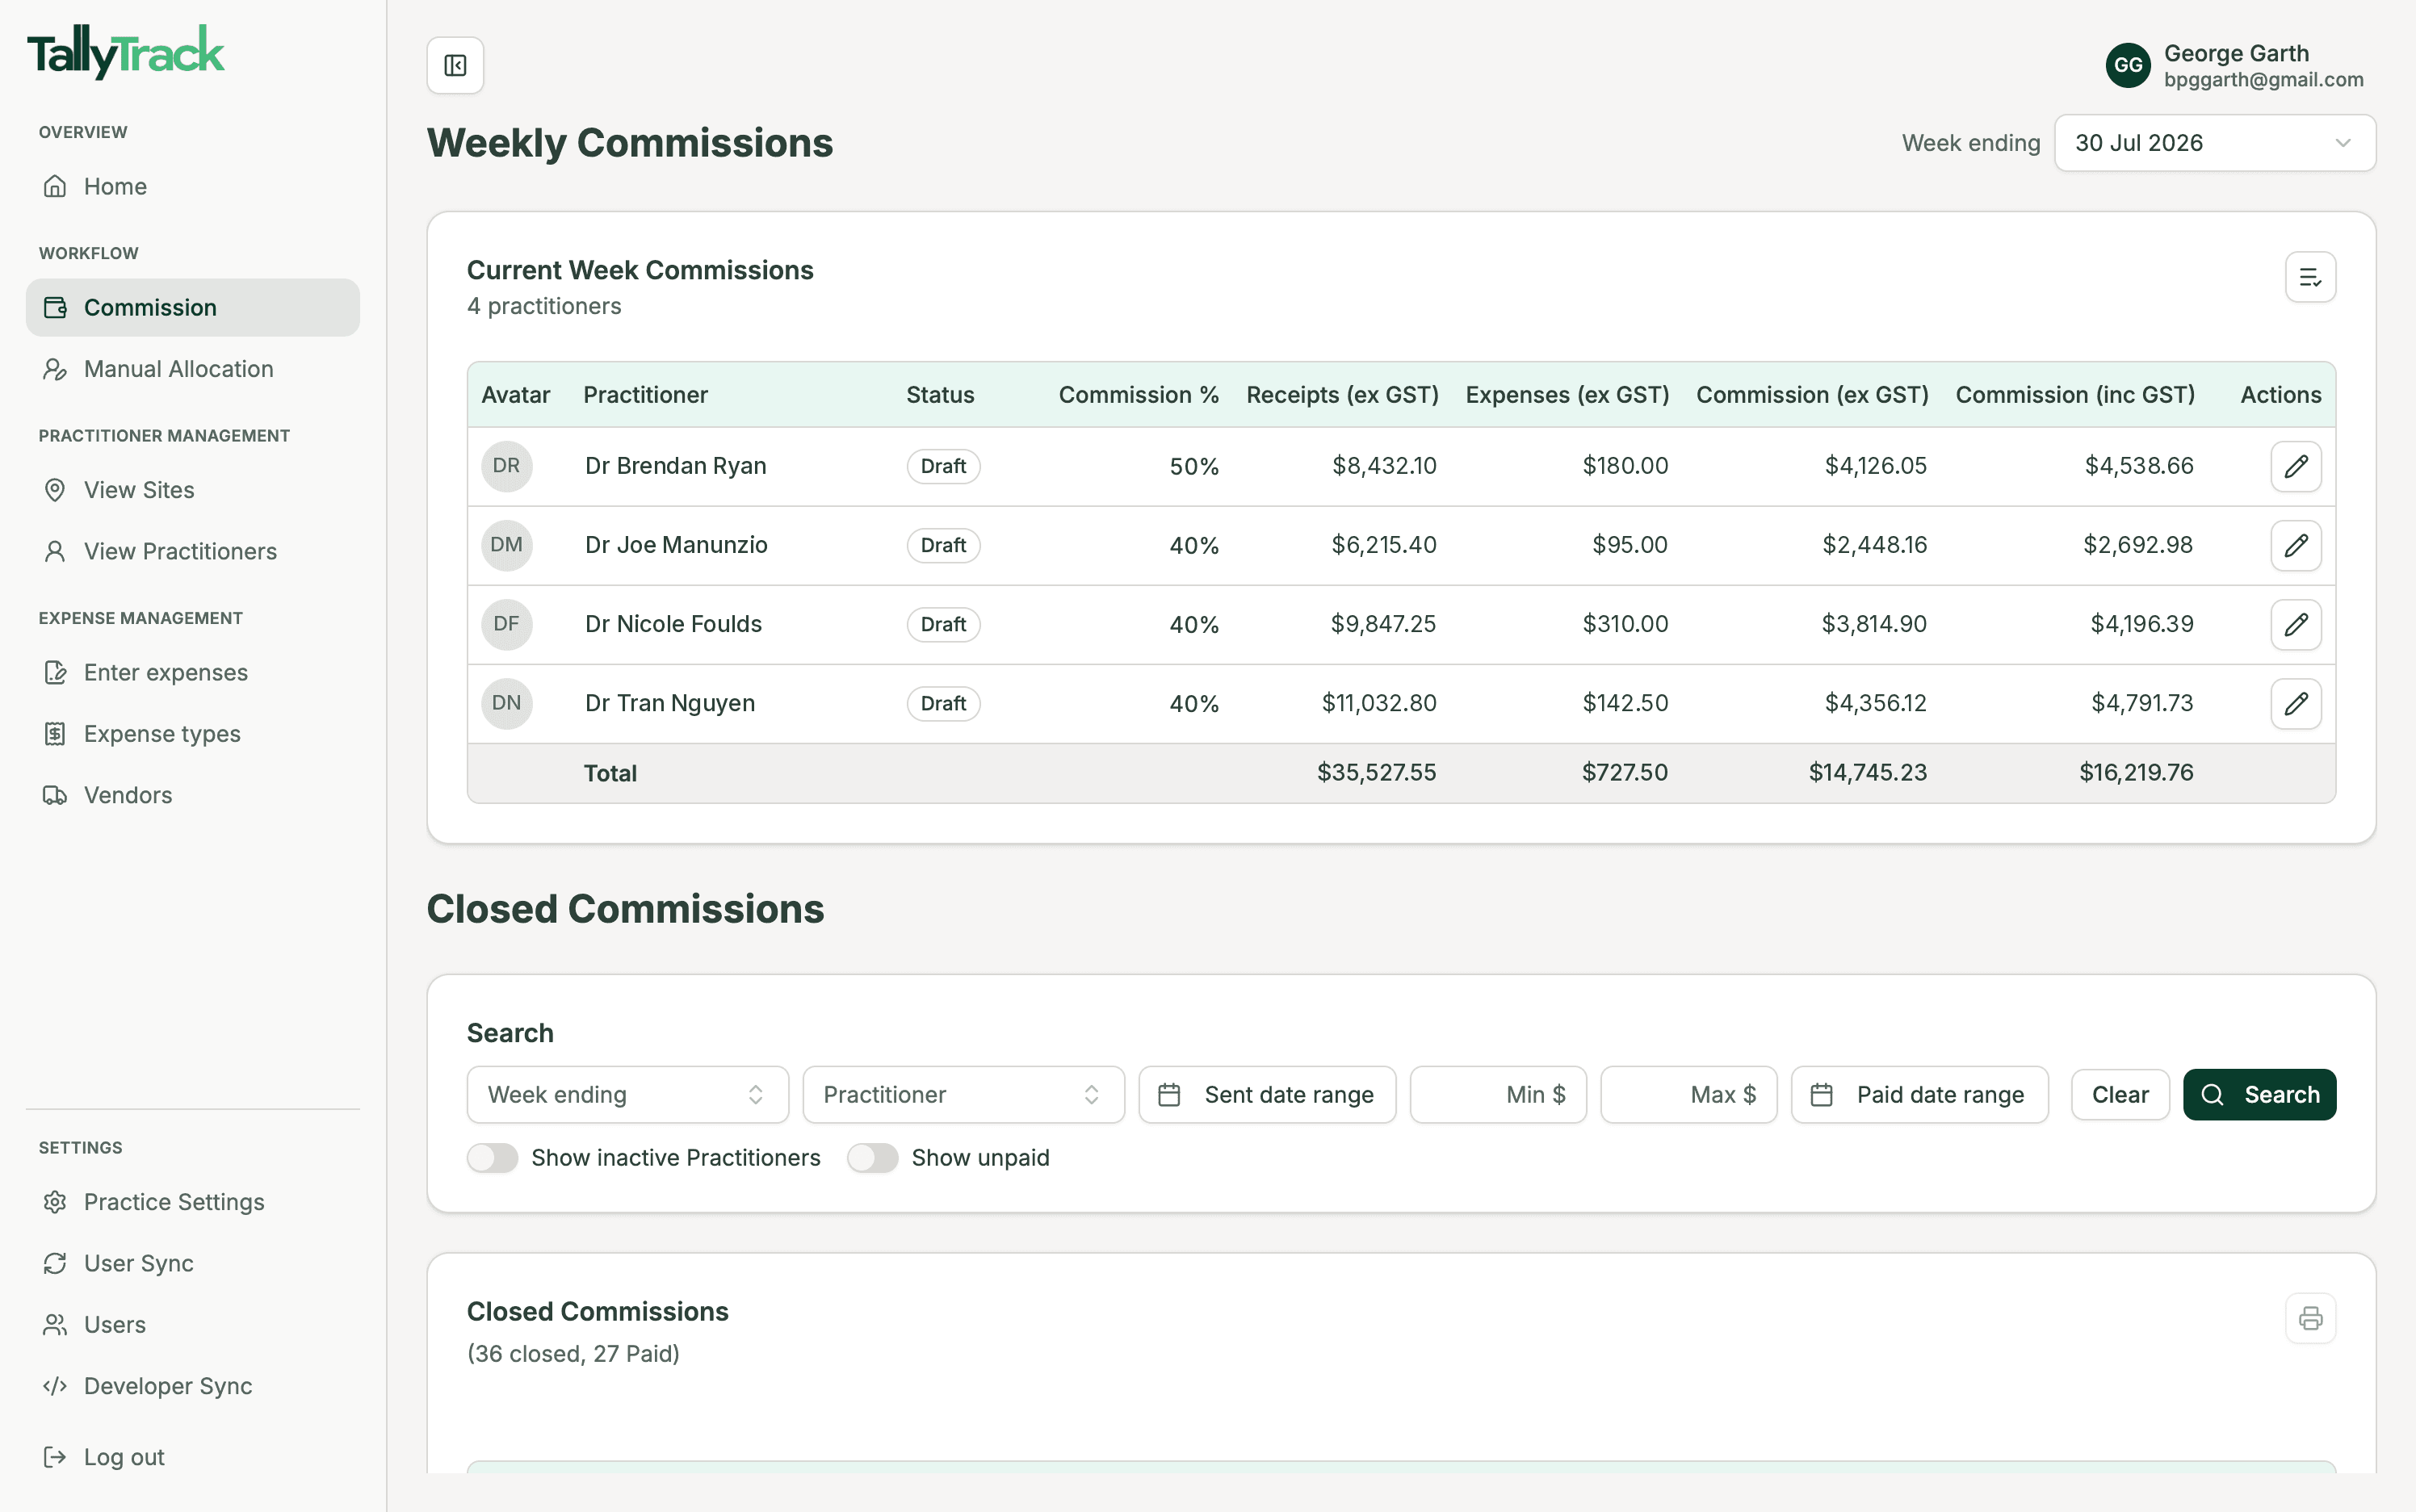Open View Sites page
This screenshot has height=1512, width=2416.
click(192, 490)
